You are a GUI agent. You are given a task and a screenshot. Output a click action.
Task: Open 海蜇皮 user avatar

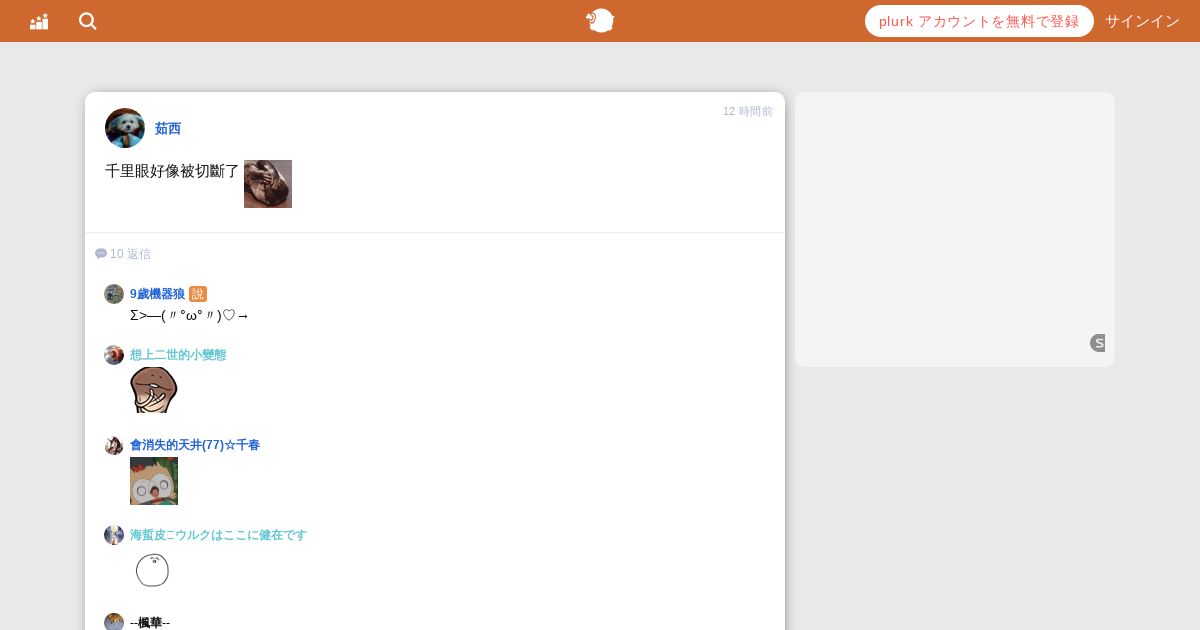coord(114,535)
